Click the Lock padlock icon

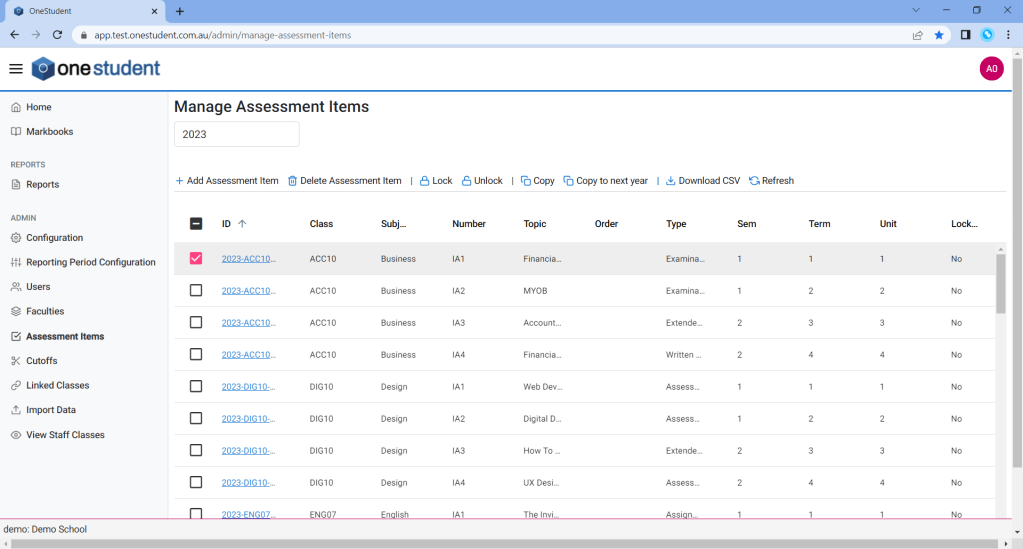coord(424,181)
